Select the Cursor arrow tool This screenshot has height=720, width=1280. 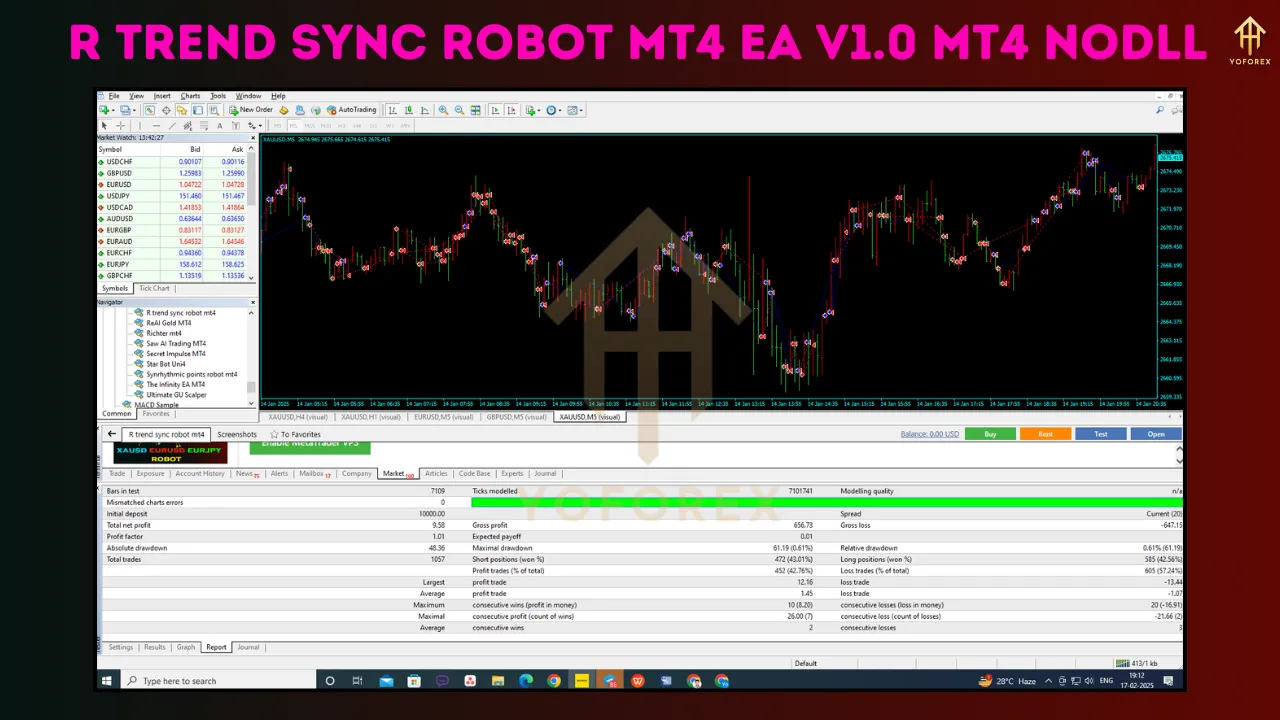point(104,126)
